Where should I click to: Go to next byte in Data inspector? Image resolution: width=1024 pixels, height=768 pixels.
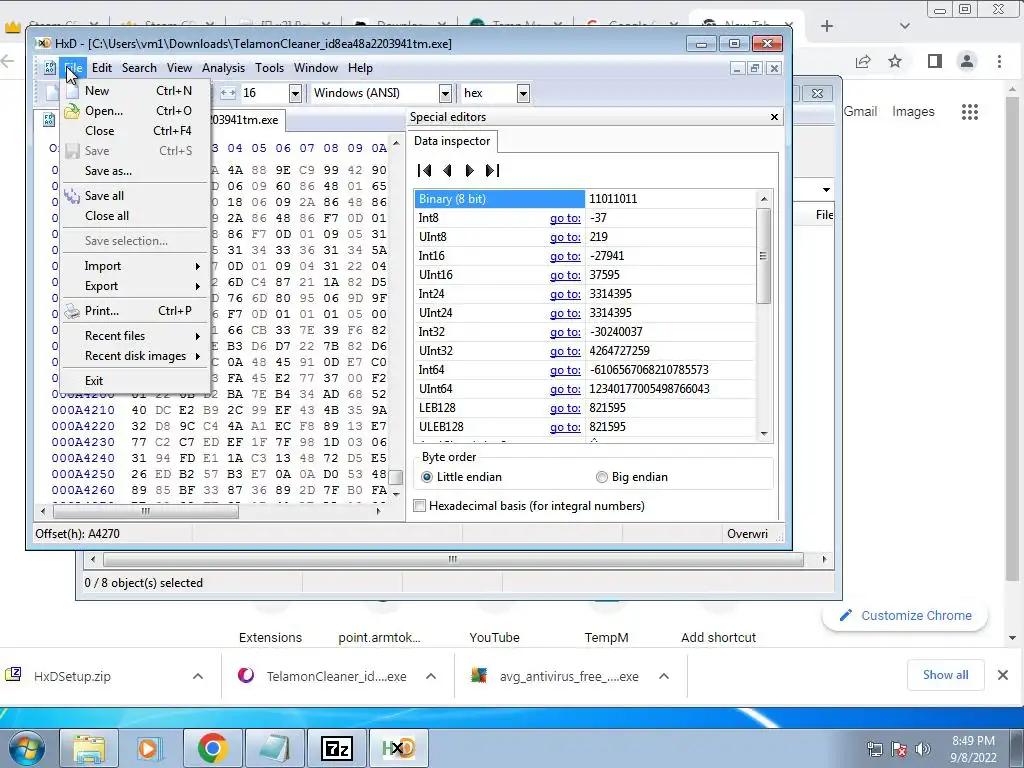[469, 170]
